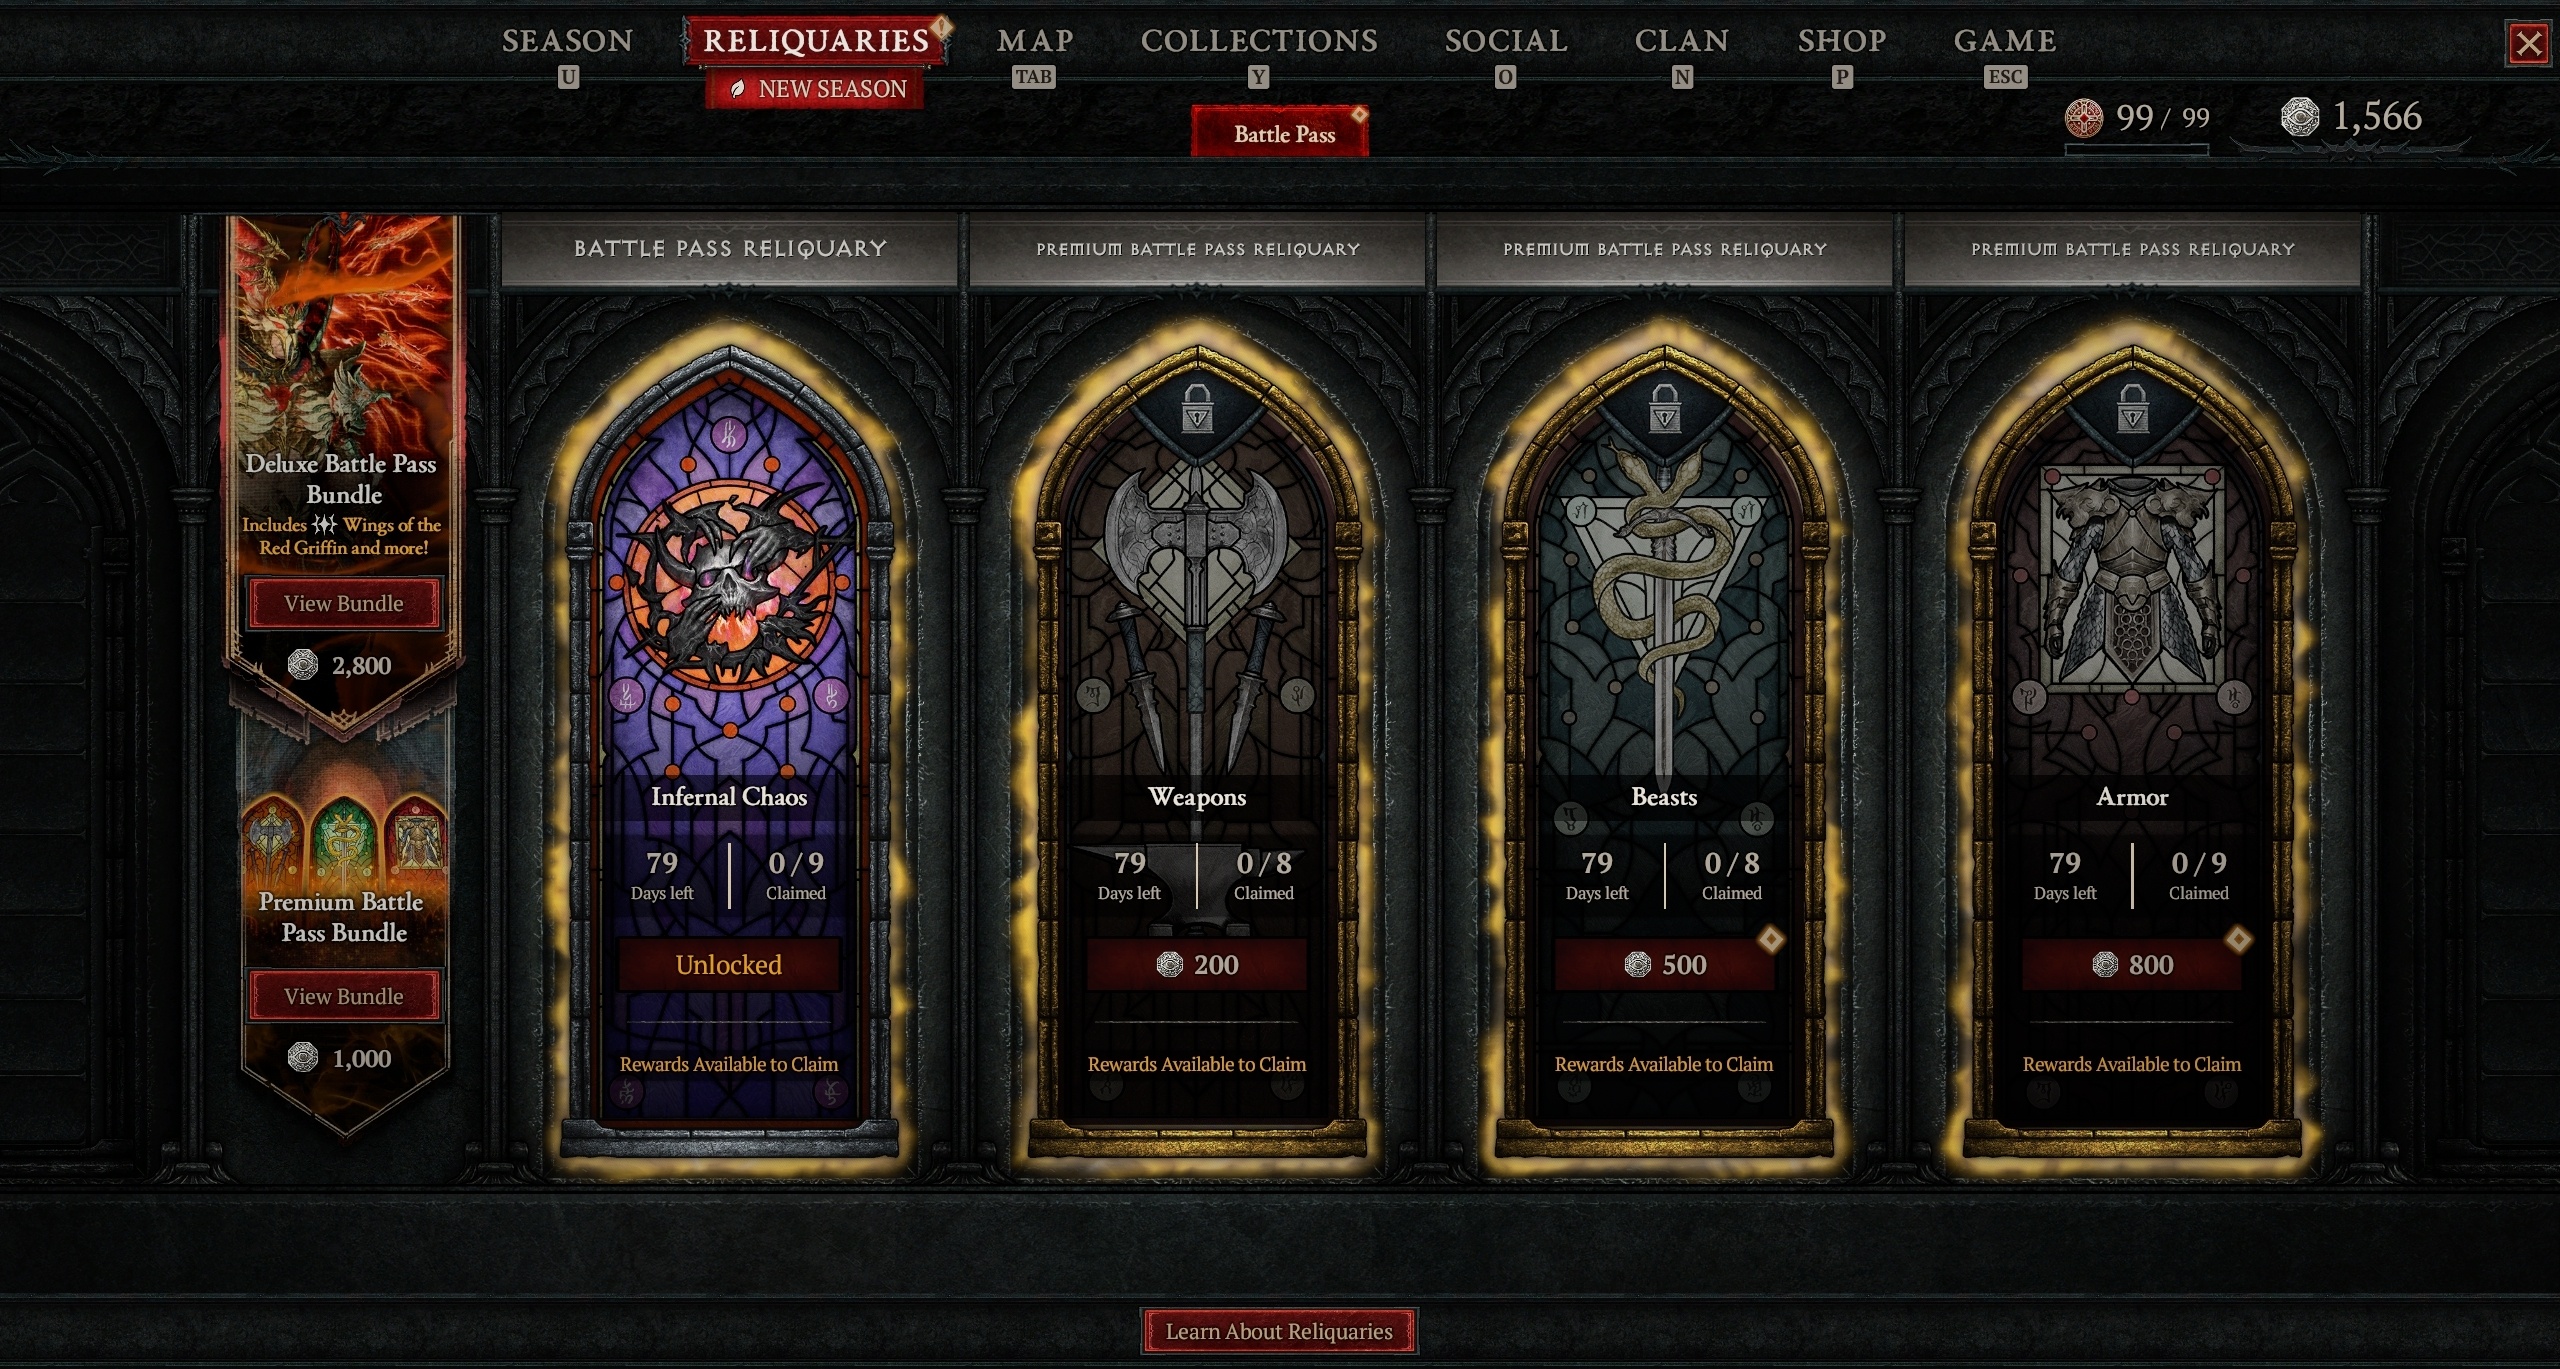
Task: Click the padlock icon on Beasts reliquary
Action: tap(1665, 408)
